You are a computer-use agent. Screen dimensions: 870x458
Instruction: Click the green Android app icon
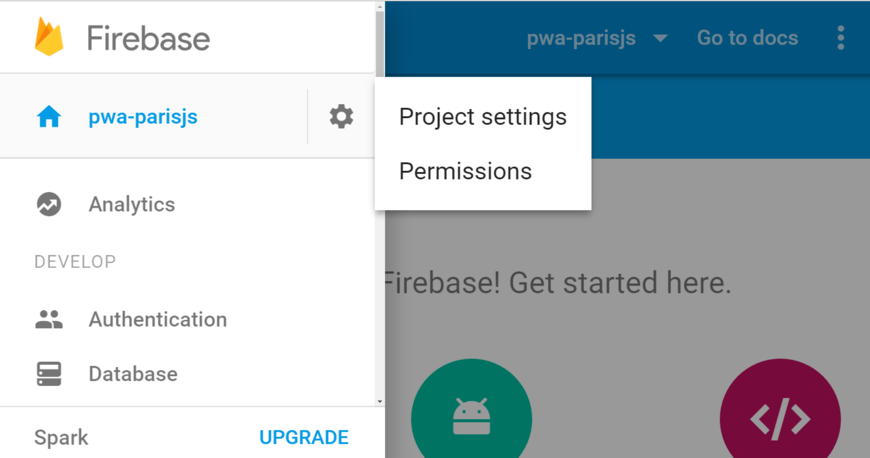click(x=471, y=416)
